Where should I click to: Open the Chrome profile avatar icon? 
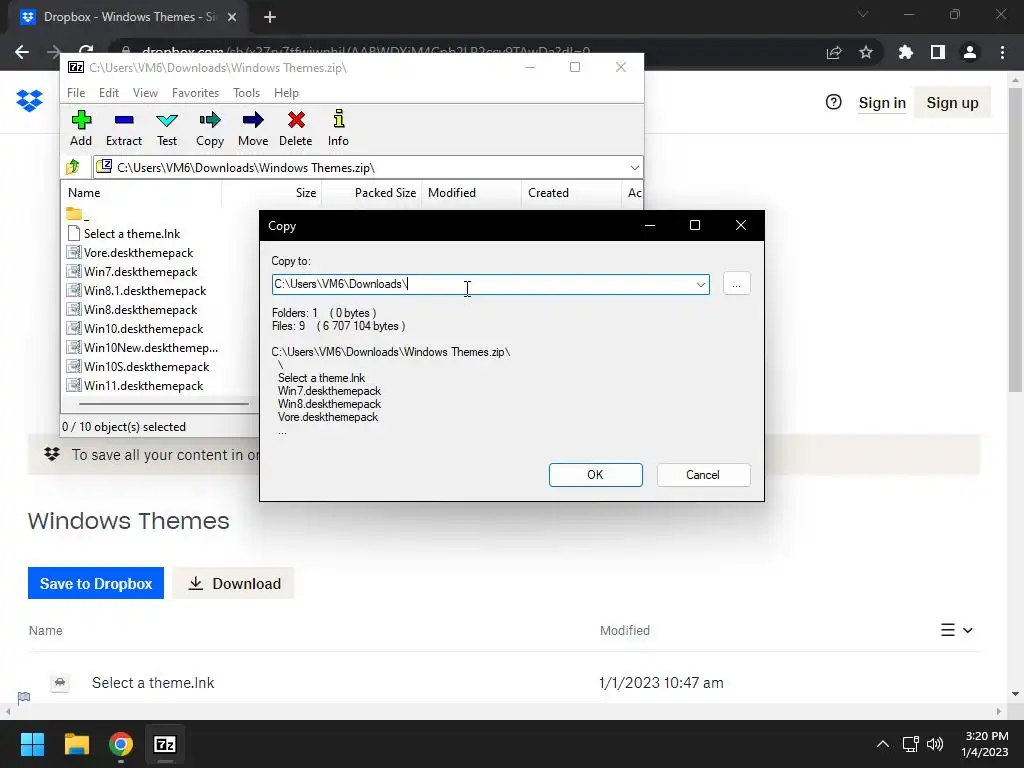point(970,52)
